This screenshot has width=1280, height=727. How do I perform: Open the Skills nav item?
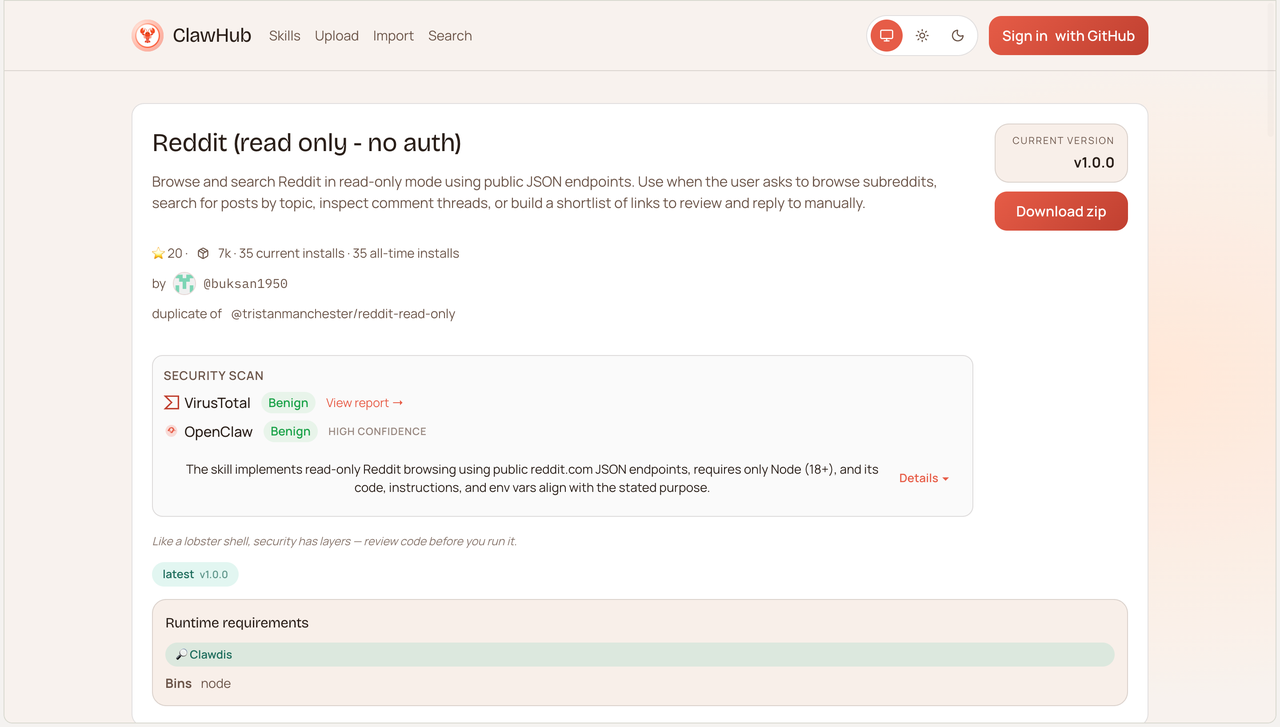[x=284, y=36]
